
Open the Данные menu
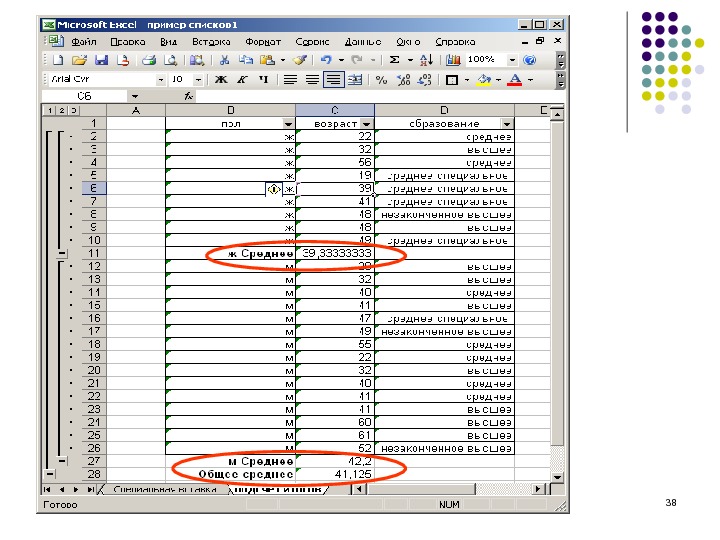pos(362,42)
